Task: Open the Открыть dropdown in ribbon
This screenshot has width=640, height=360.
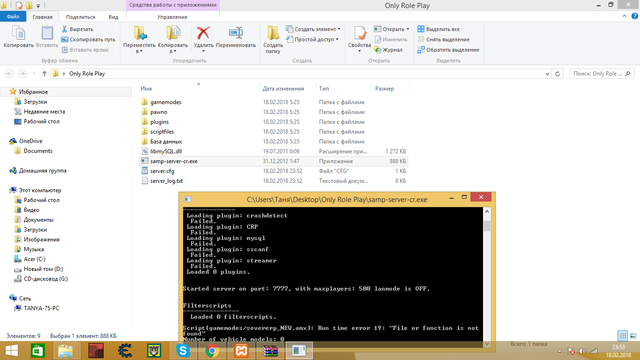Action: [x=391, y=29]
